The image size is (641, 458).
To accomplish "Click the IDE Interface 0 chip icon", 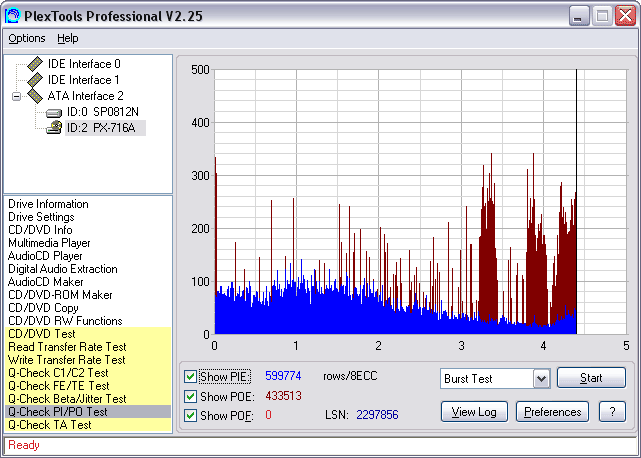I will tap(35, 64).
